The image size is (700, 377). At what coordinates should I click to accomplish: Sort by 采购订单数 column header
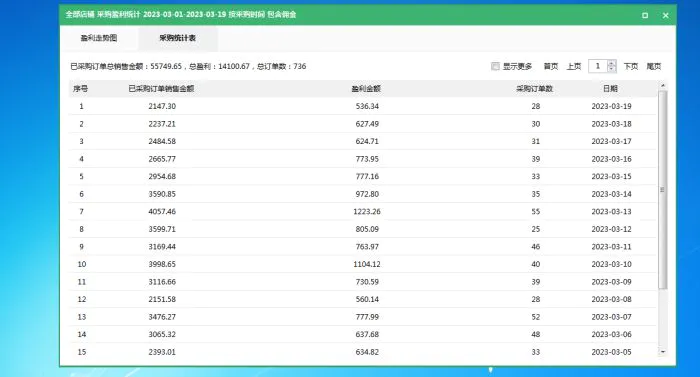click(535, 88)
